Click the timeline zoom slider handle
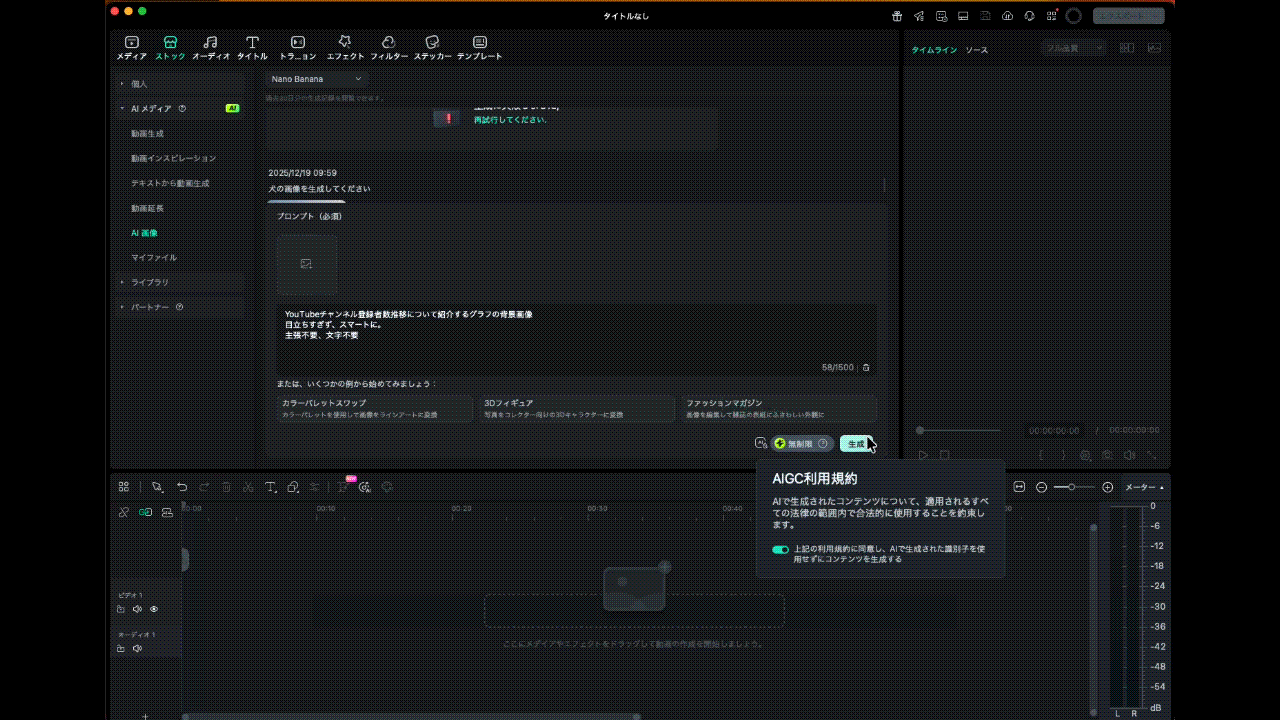Viewport: 1280px width, 720px height. click(1072, 487)
